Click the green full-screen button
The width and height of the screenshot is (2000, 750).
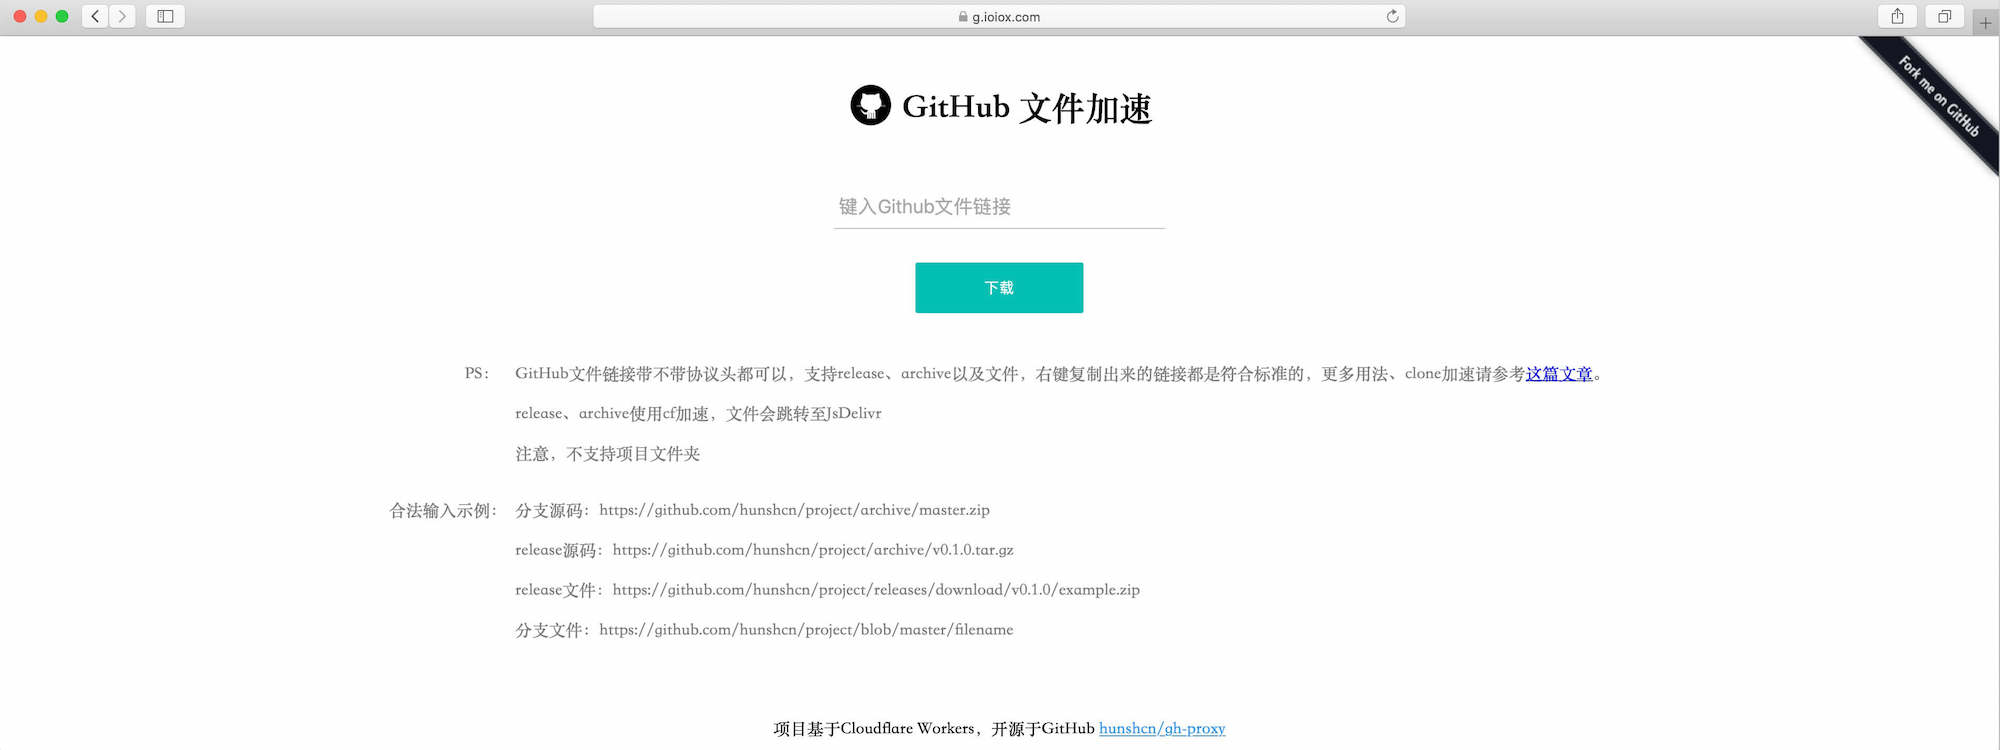[x=62, y=16]
